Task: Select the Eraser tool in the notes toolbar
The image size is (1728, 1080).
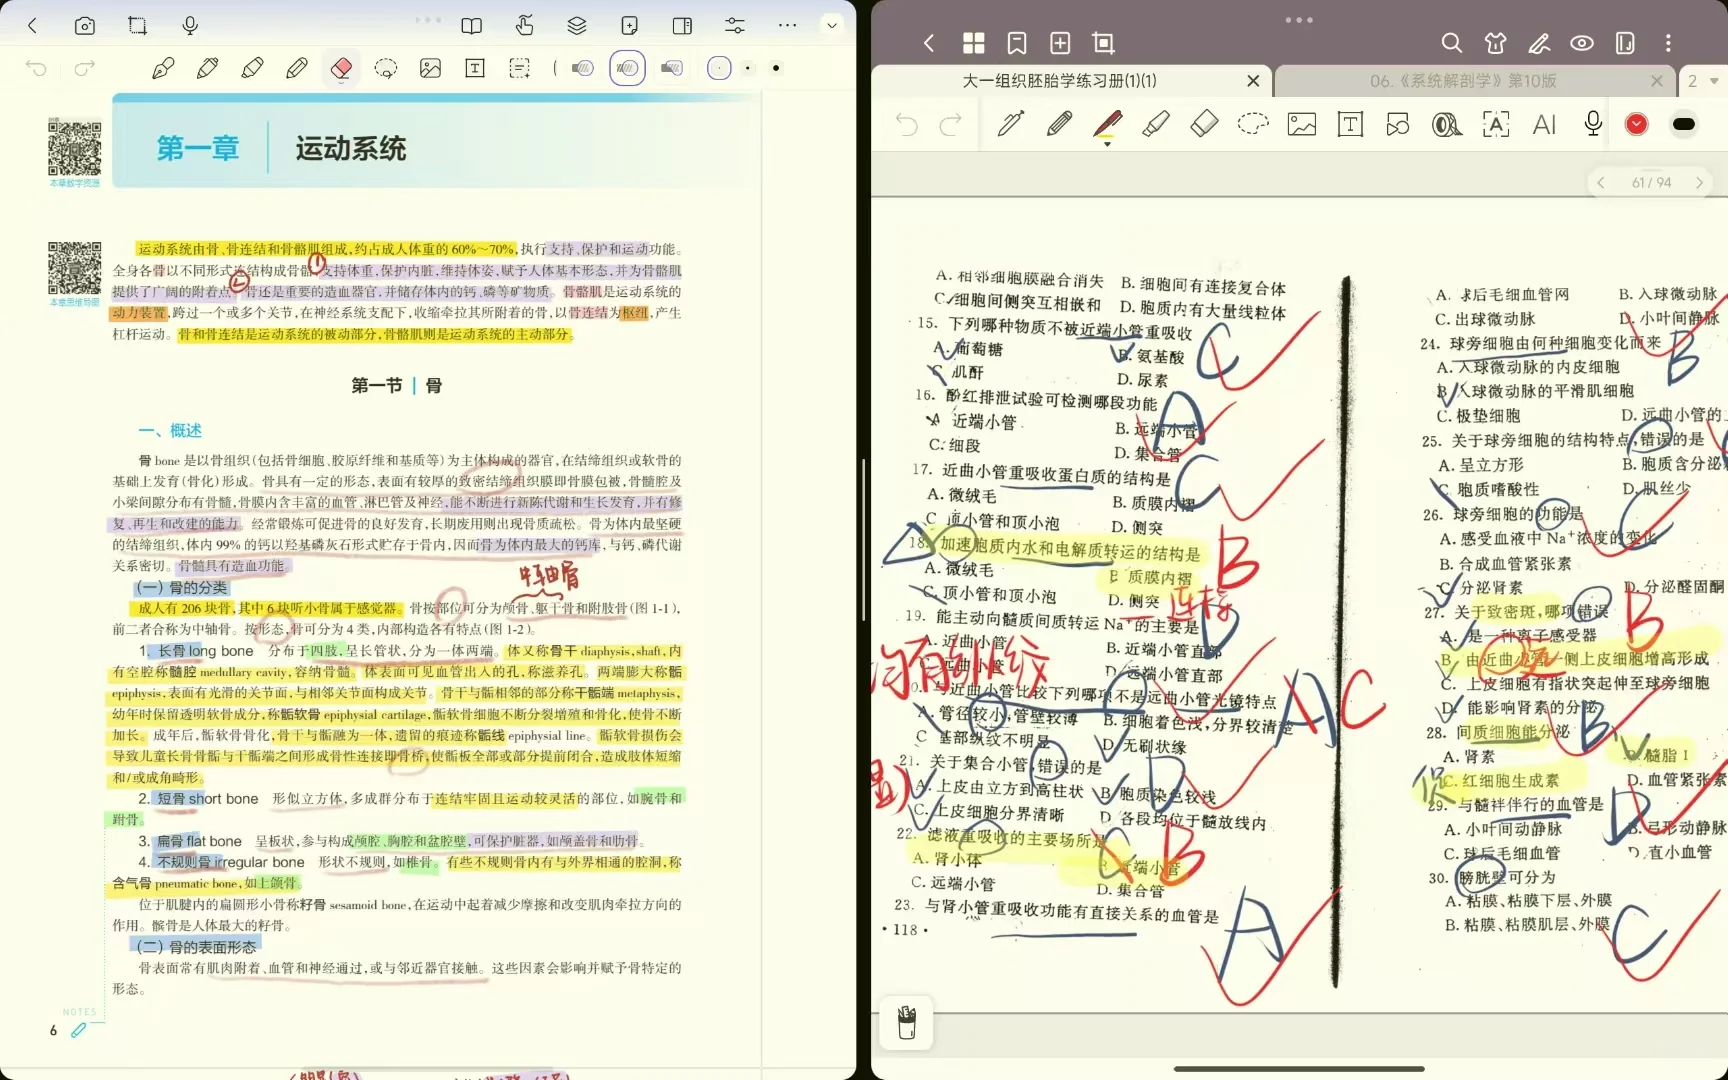Action: [1204, 124]
